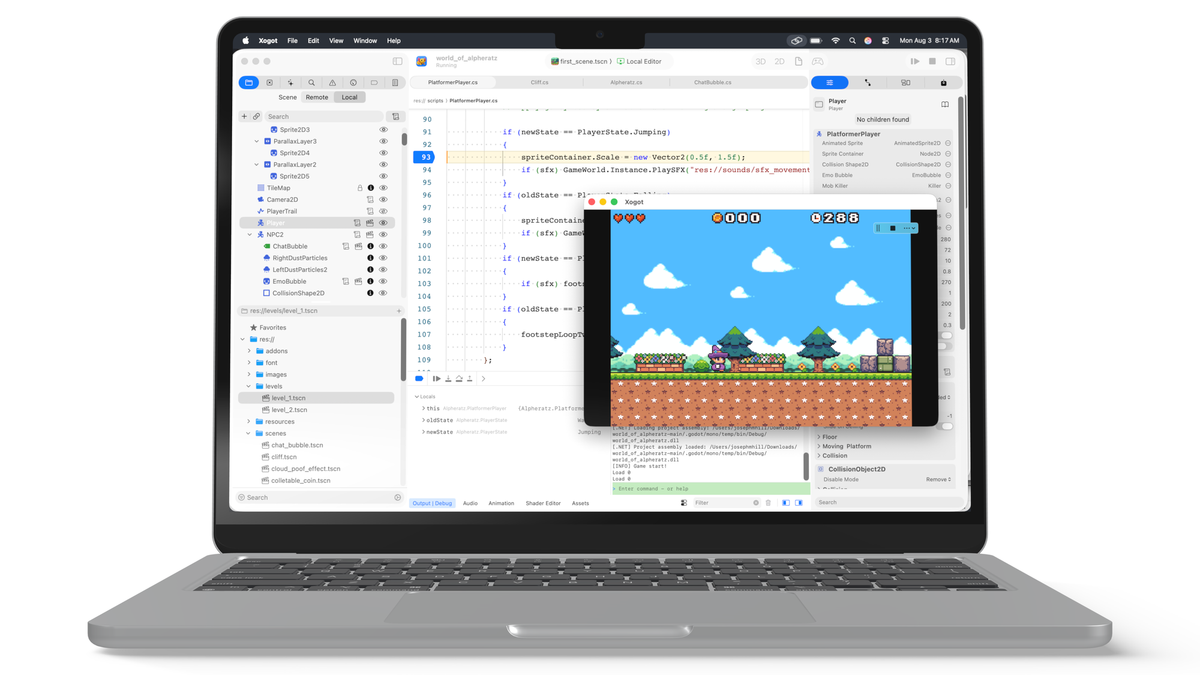Image resolution: width=1200 pixels, height=675 pixels.
Task: Expand the addons folder
Action: [249, 351]
